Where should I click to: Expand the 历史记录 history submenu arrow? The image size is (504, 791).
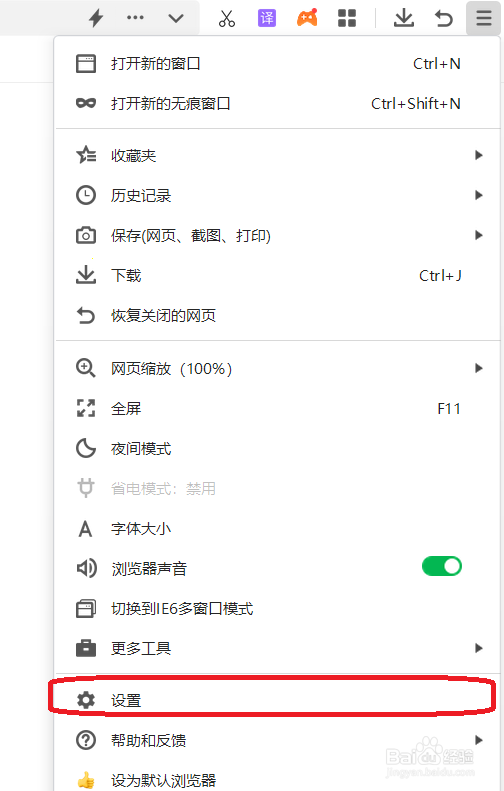click(x=479, y=195)
